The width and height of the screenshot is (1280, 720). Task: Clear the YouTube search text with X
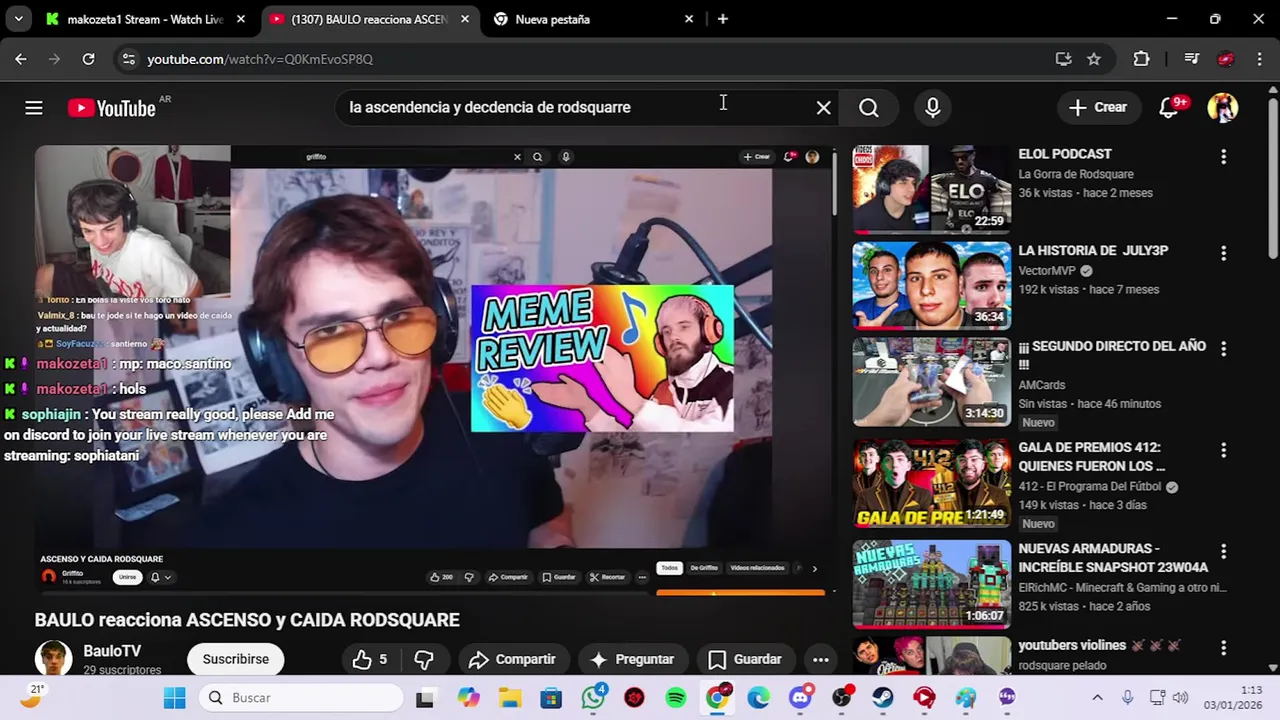823,108
